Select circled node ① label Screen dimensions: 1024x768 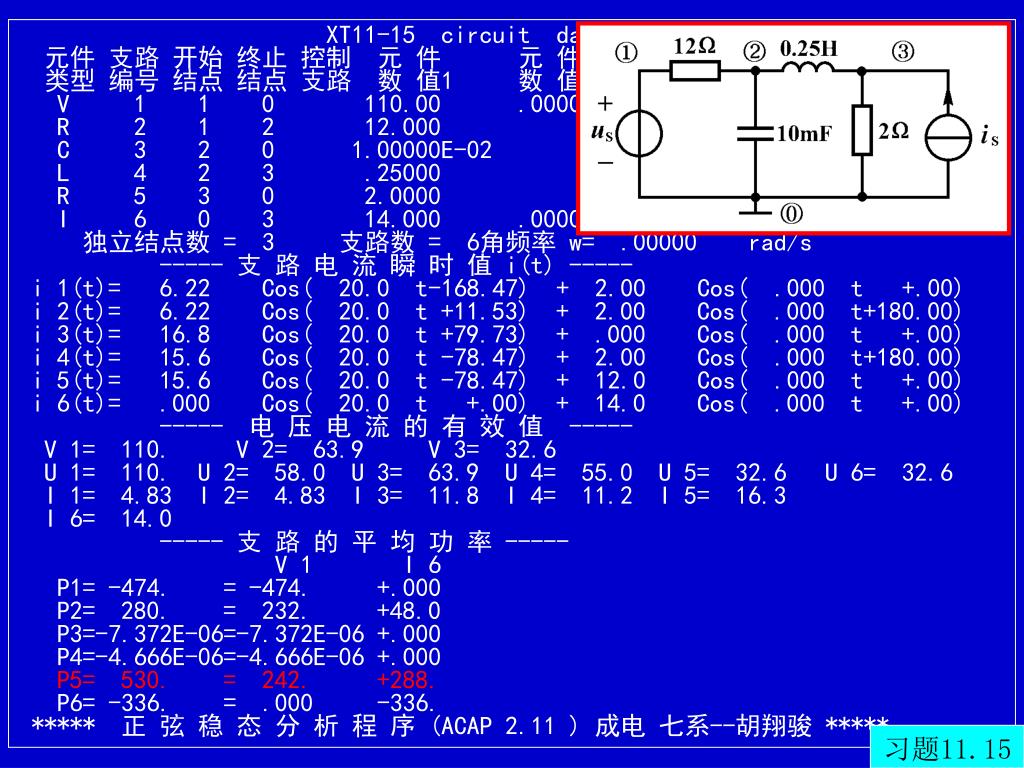pyautogui.click(x=625, y=53)
